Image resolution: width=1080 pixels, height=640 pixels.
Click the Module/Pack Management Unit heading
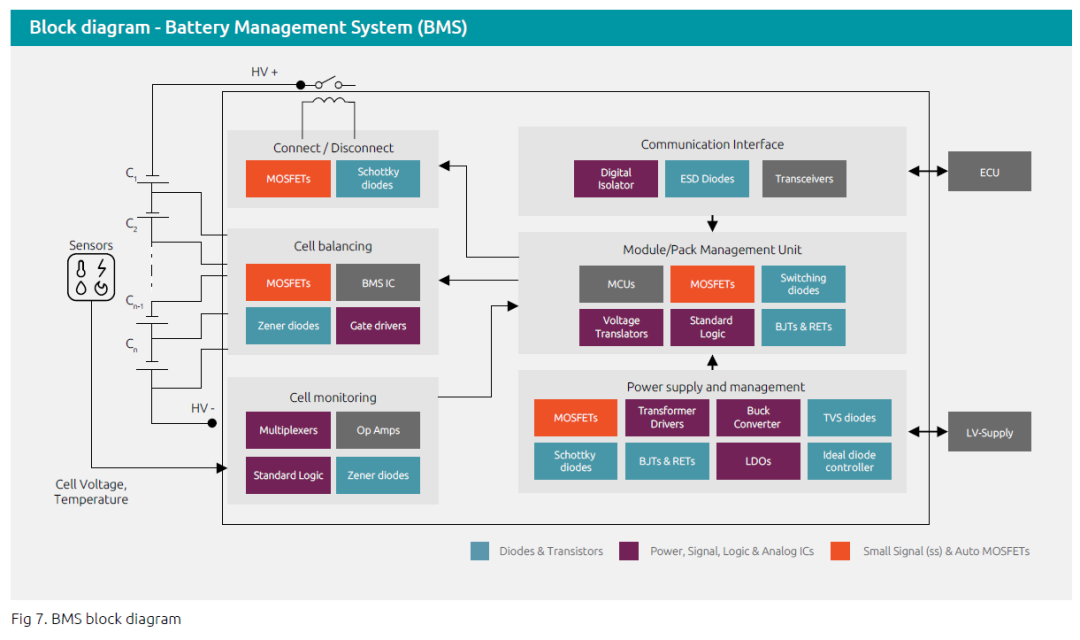tap(712, 249)
